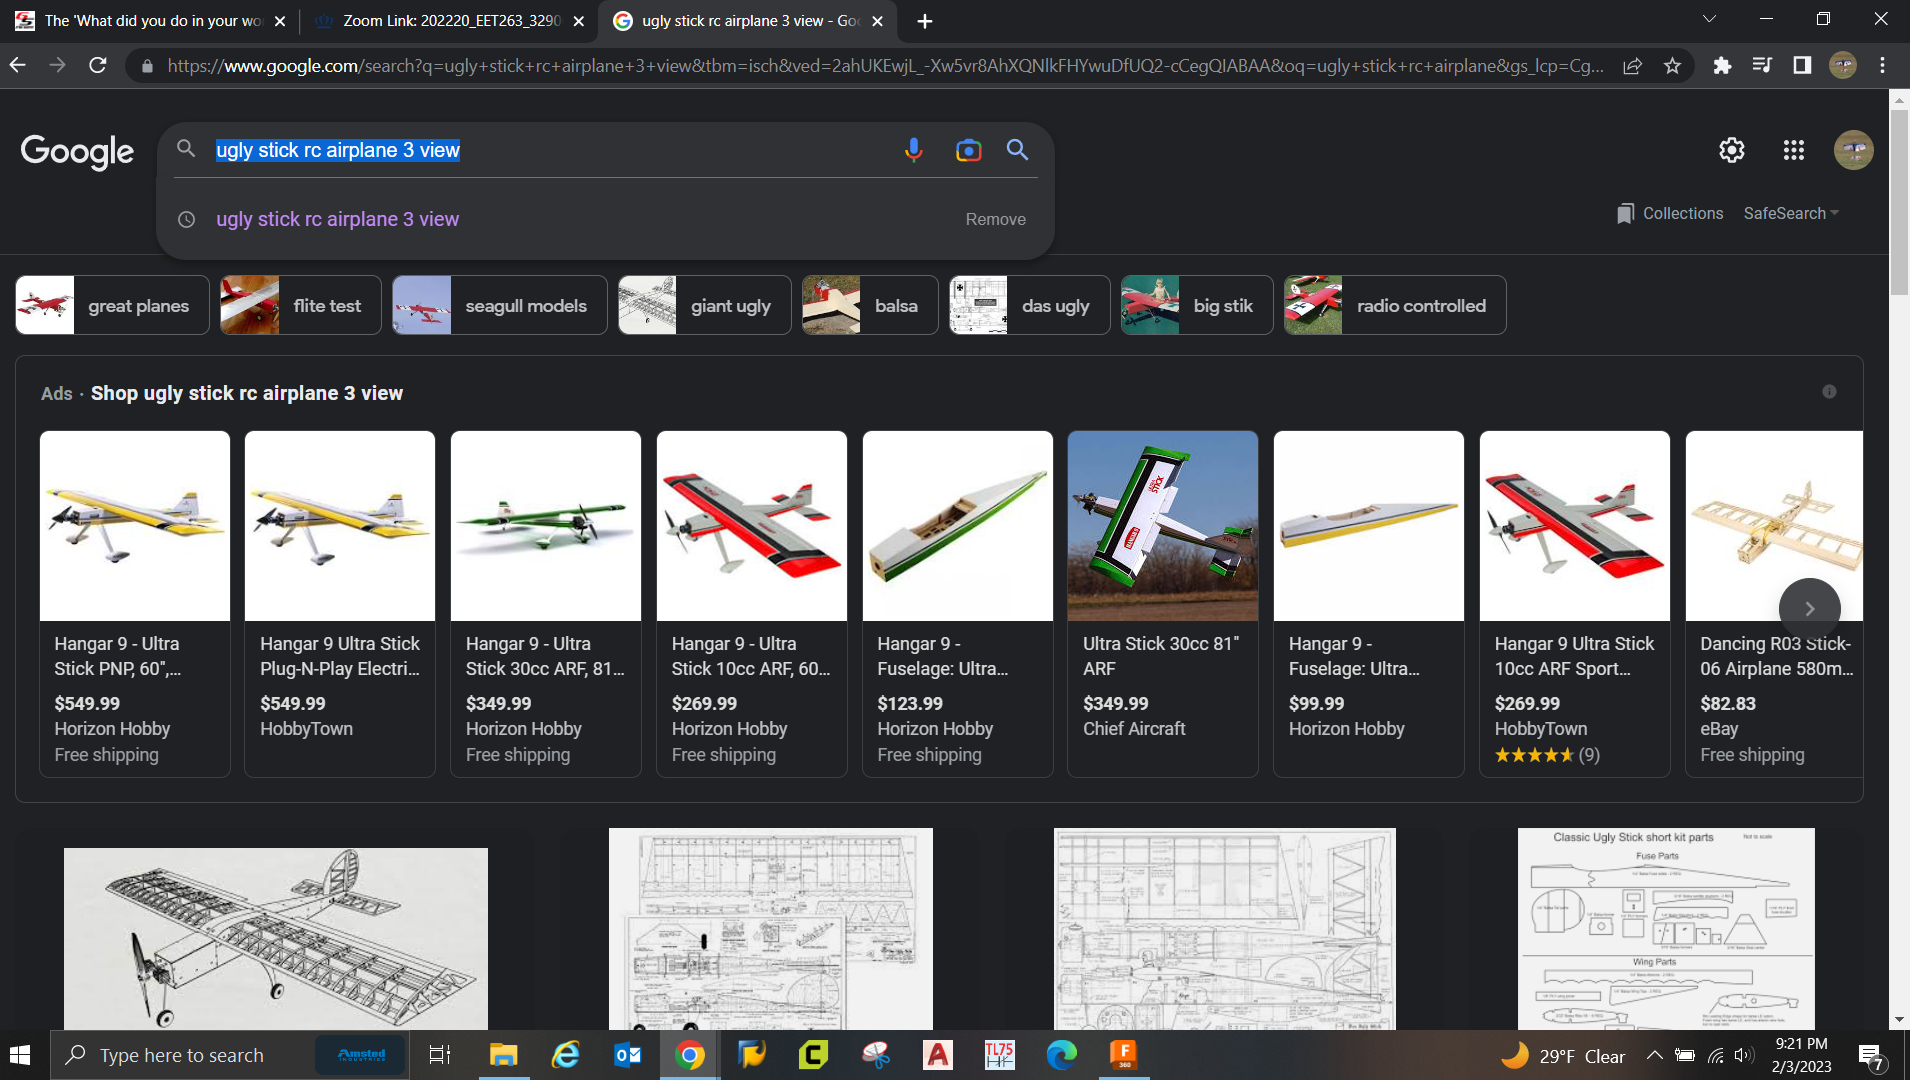Open the balsa frame airplane sketch image
Image resolution: width=1910 pixels, height=1080 pixels.
point(276,939)
